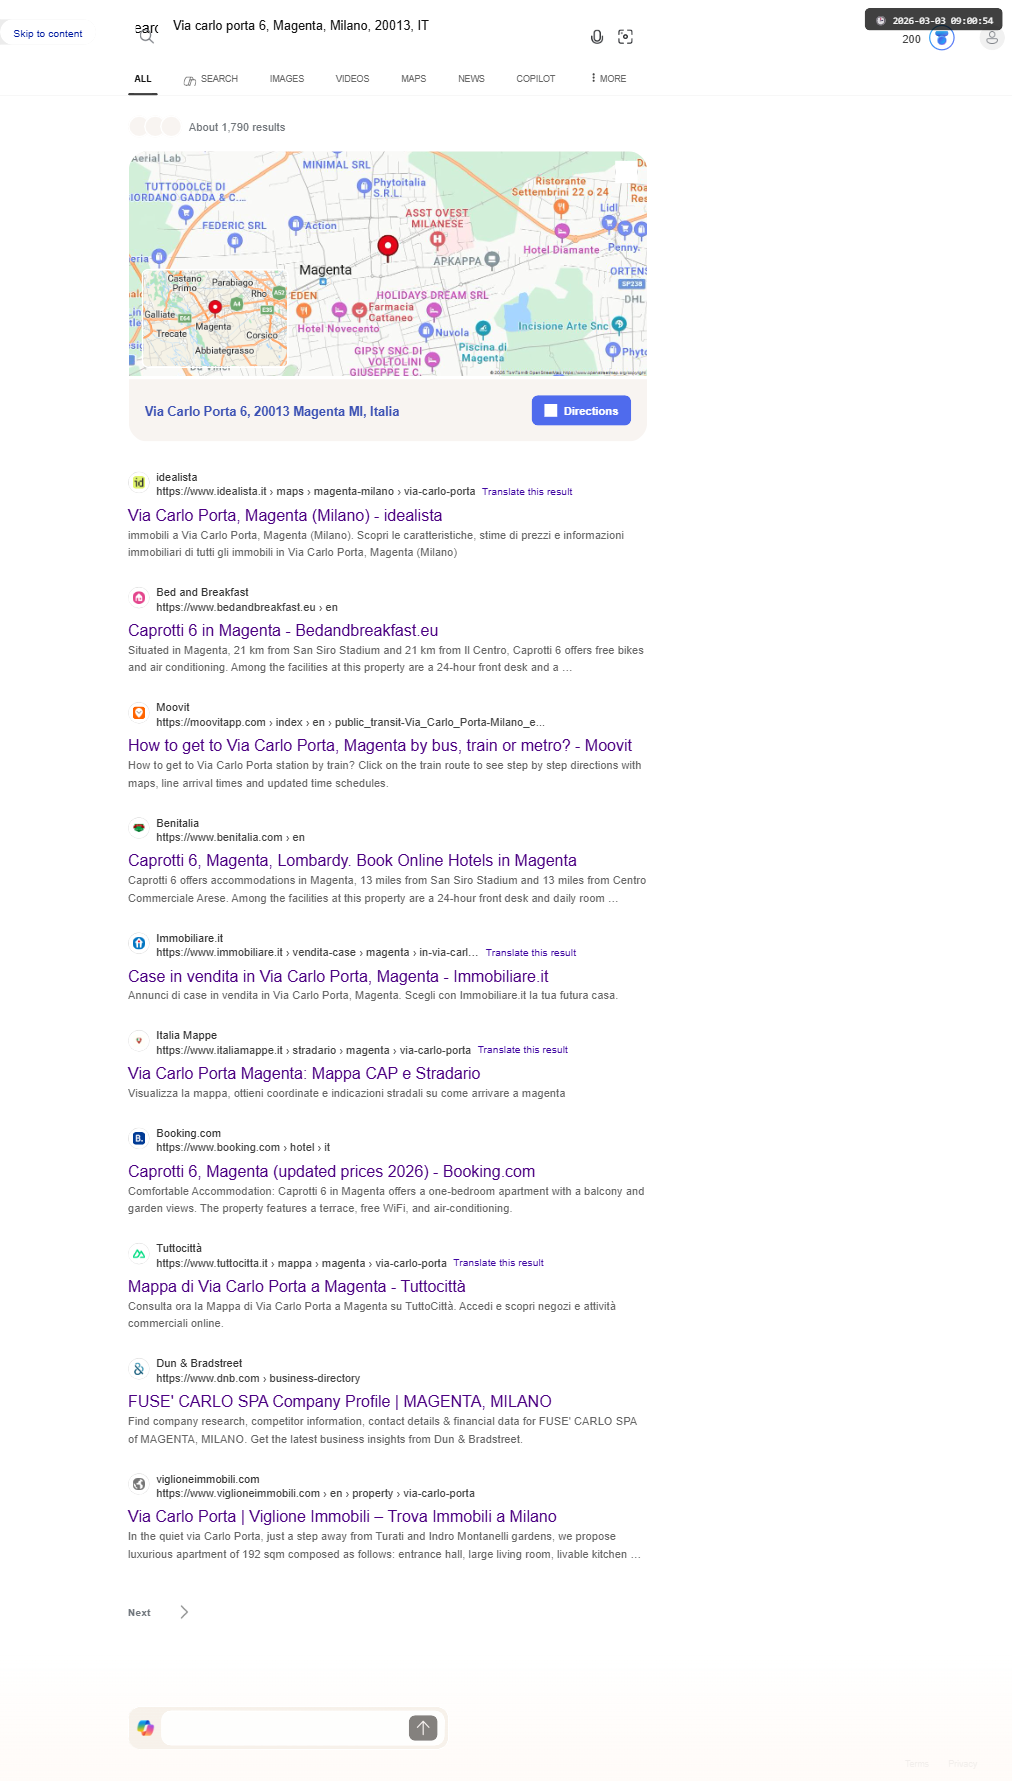Click the Moovit favicon

tap(139, 712)
